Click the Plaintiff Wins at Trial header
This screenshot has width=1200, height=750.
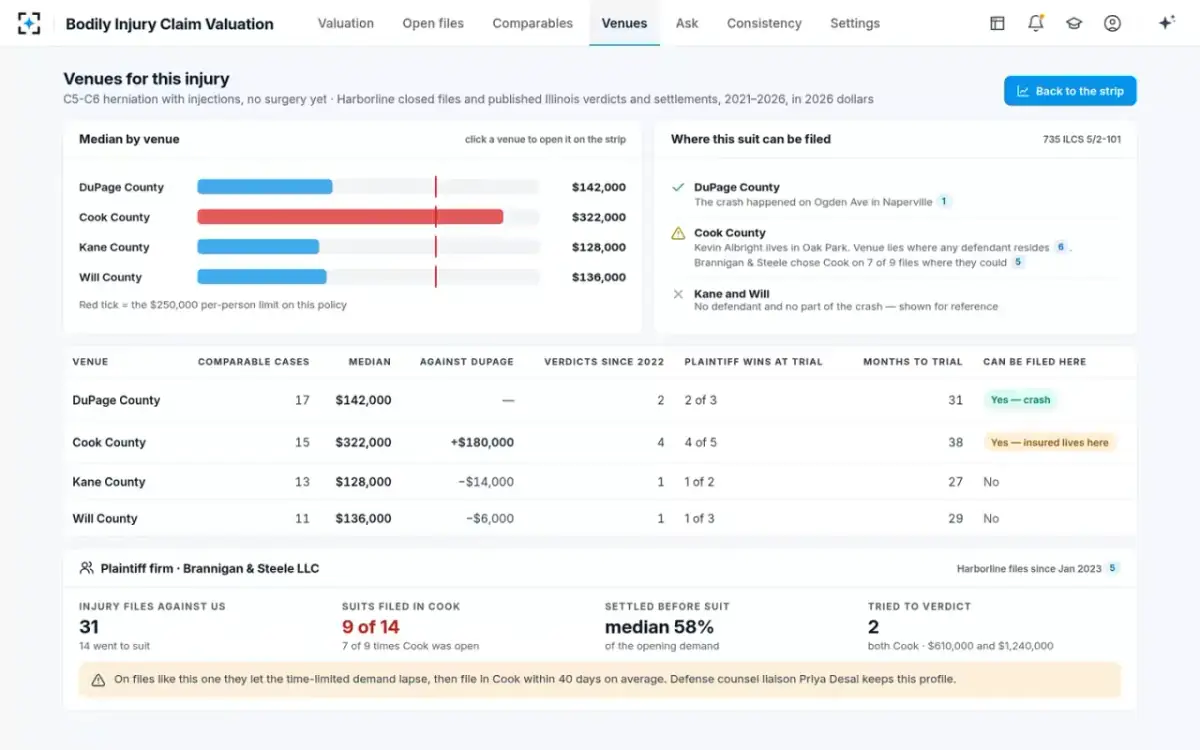(753, 362)
